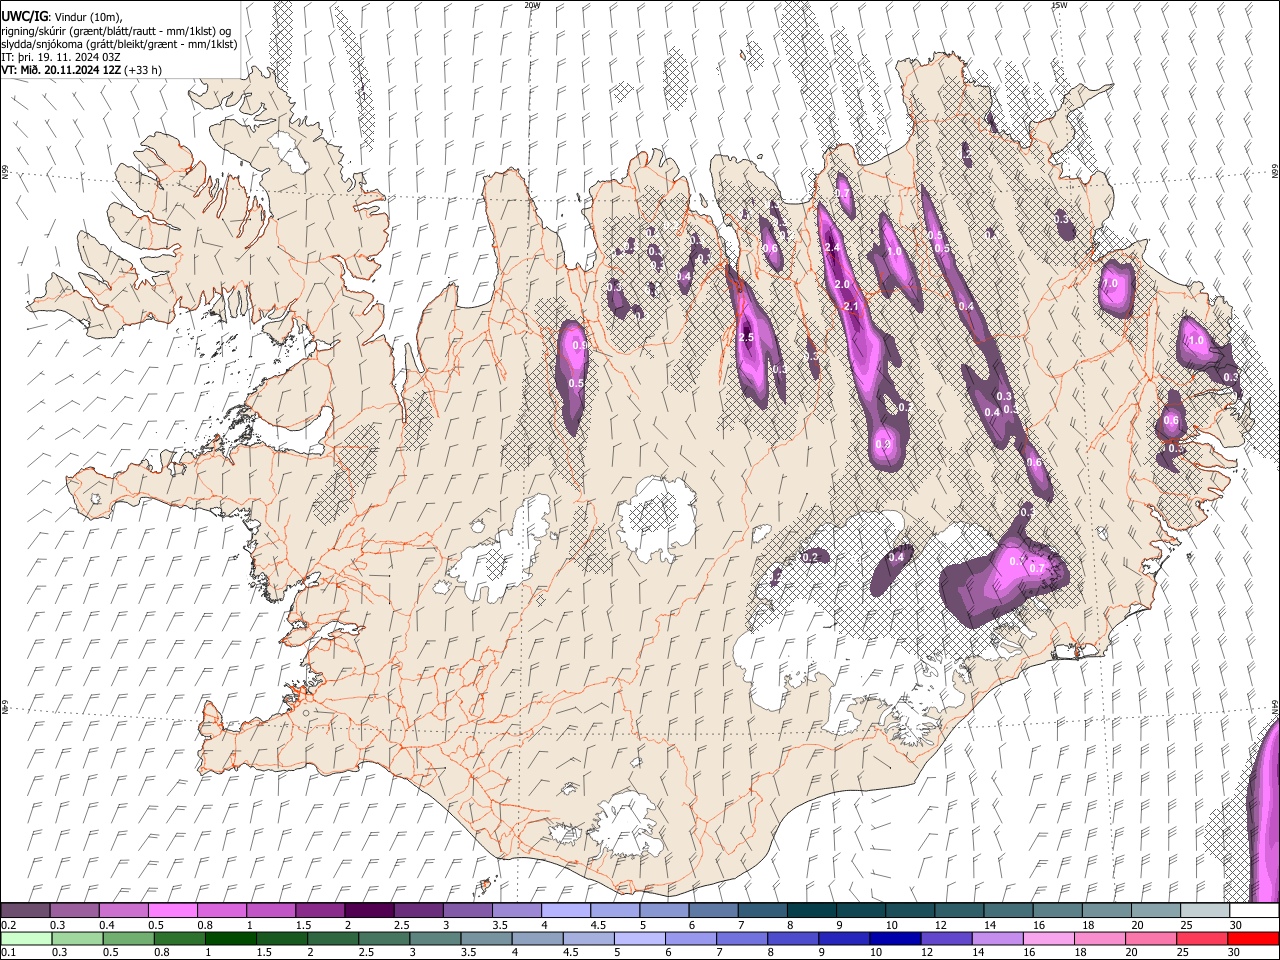
Task: Select the lower legend swatch between 0.3 and 0.5
Action: click(x=77, y=938)
